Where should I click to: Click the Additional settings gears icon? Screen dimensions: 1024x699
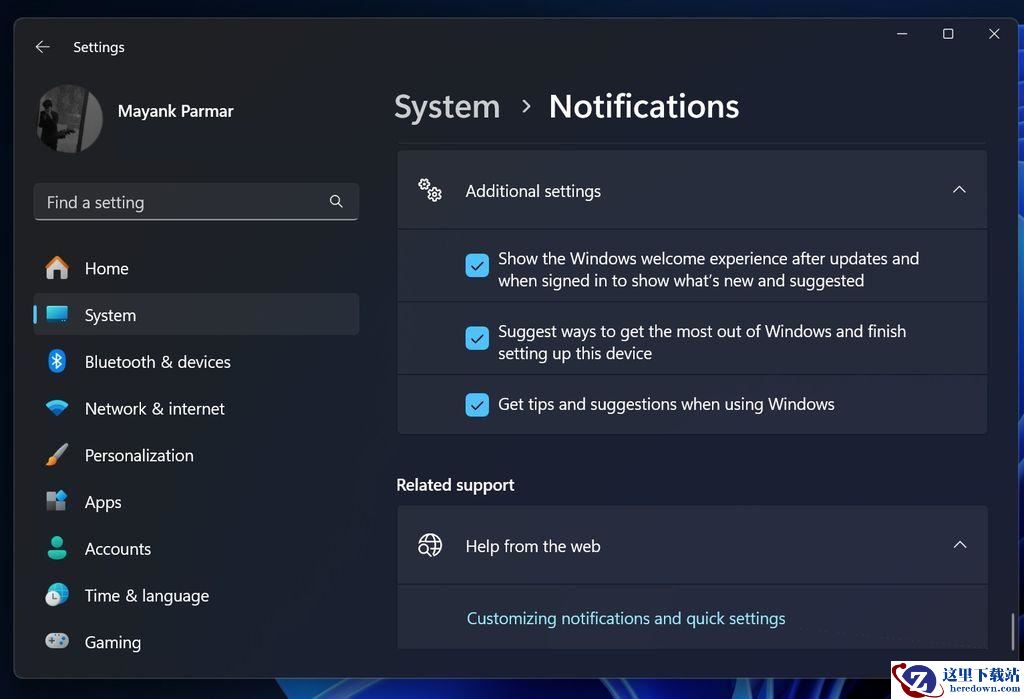point(430,190)
